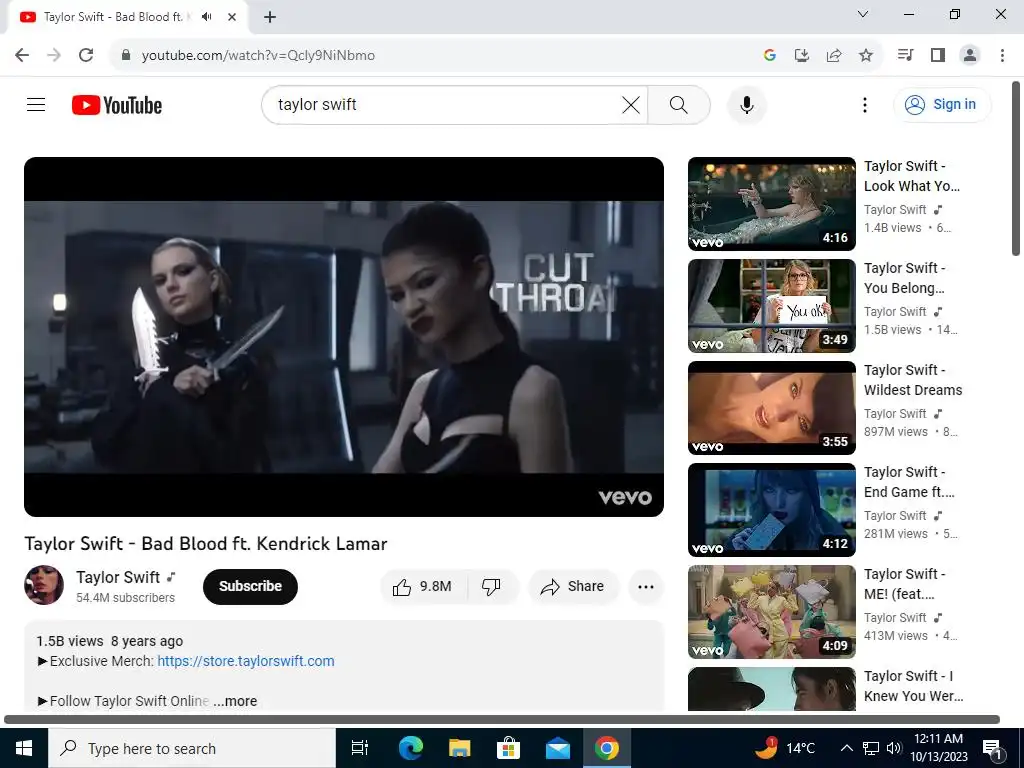Open Mail app from taskbar

(558, 748)
